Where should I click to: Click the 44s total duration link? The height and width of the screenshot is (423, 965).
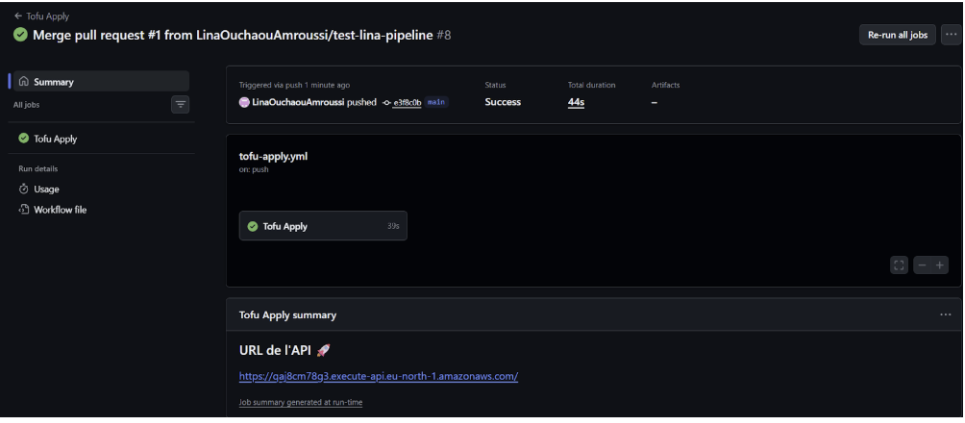[576, 102]
